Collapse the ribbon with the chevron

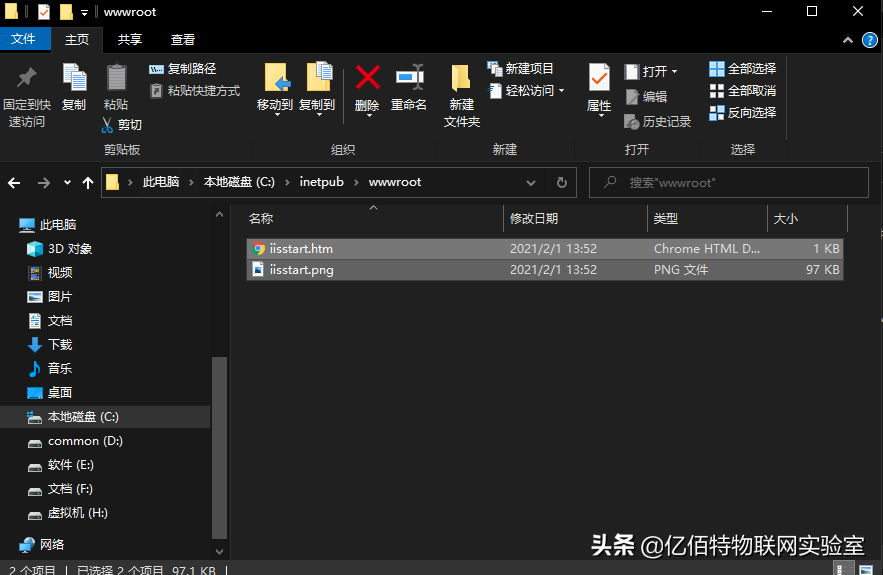coord(849,39)
